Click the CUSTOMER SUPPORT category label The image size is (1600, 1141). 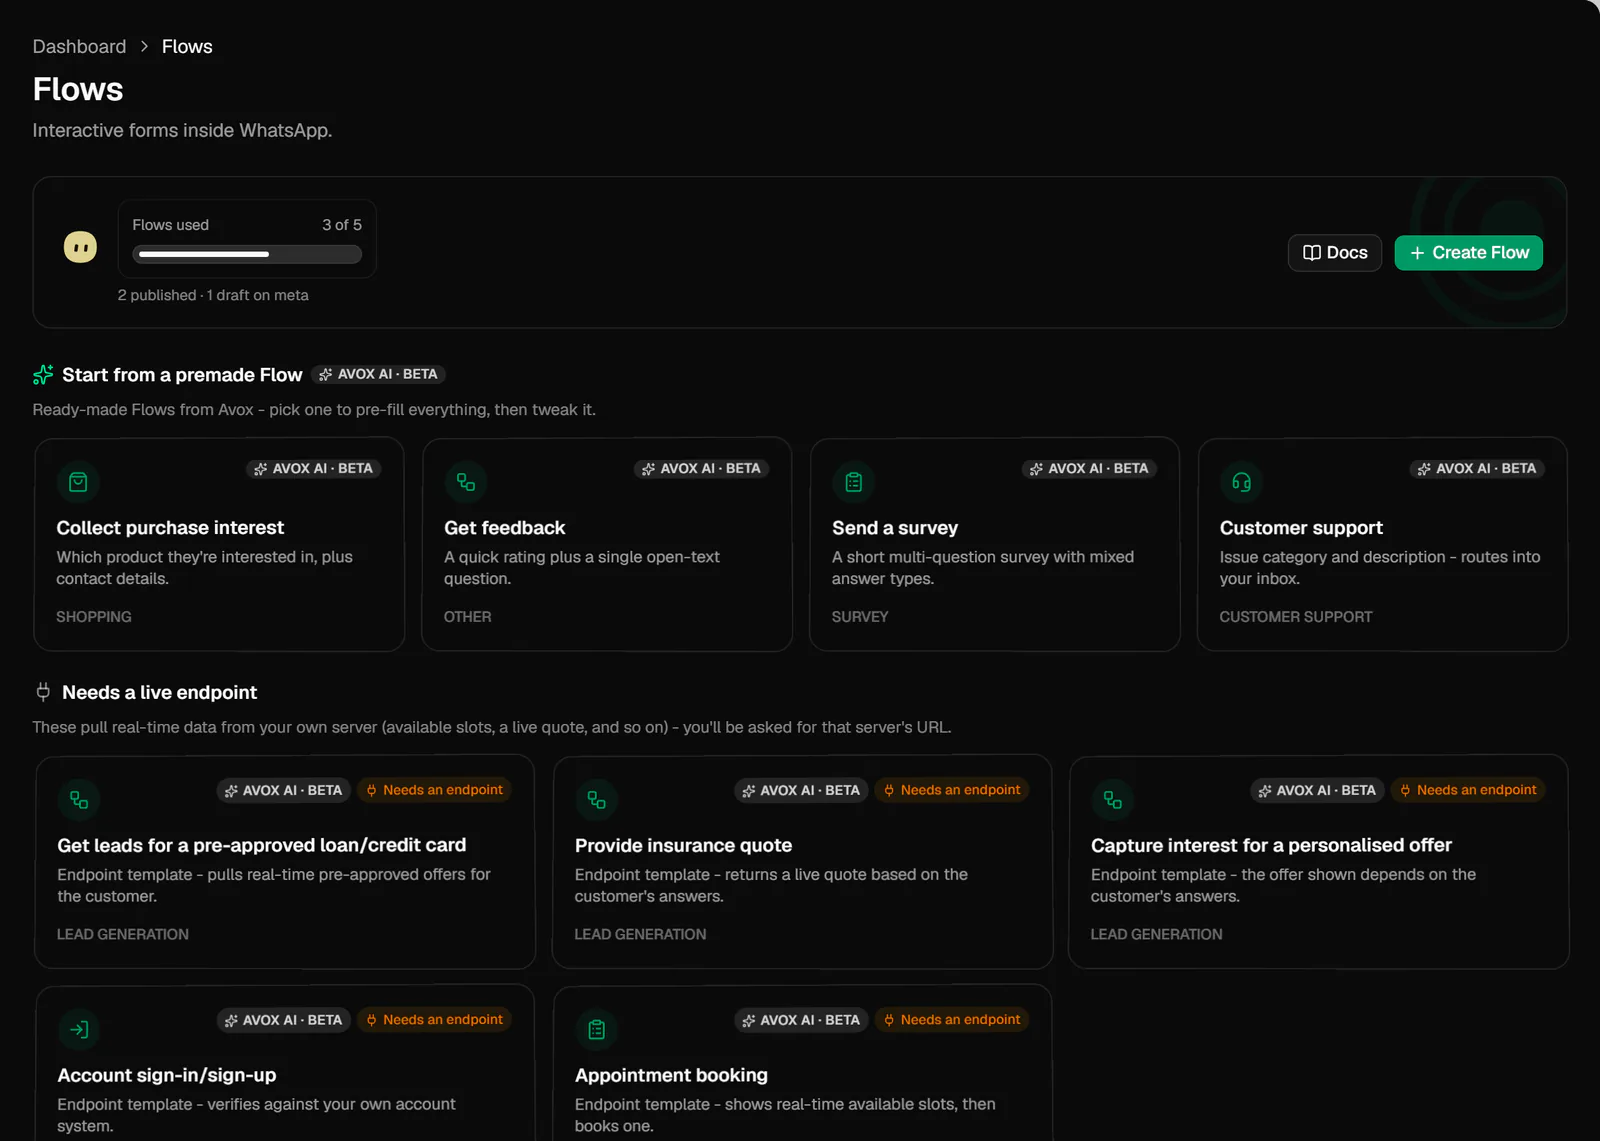1296,617
